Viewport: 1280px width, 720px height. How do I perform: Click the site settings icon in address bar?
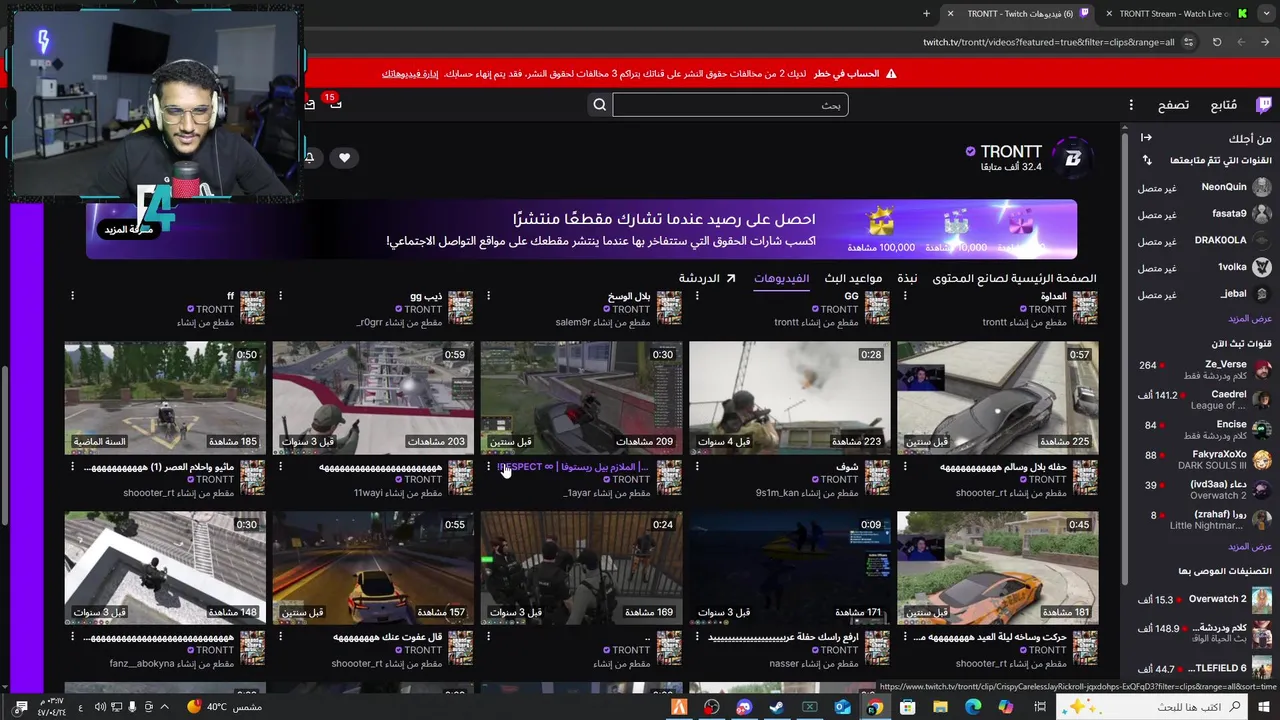pos(1188,42)
